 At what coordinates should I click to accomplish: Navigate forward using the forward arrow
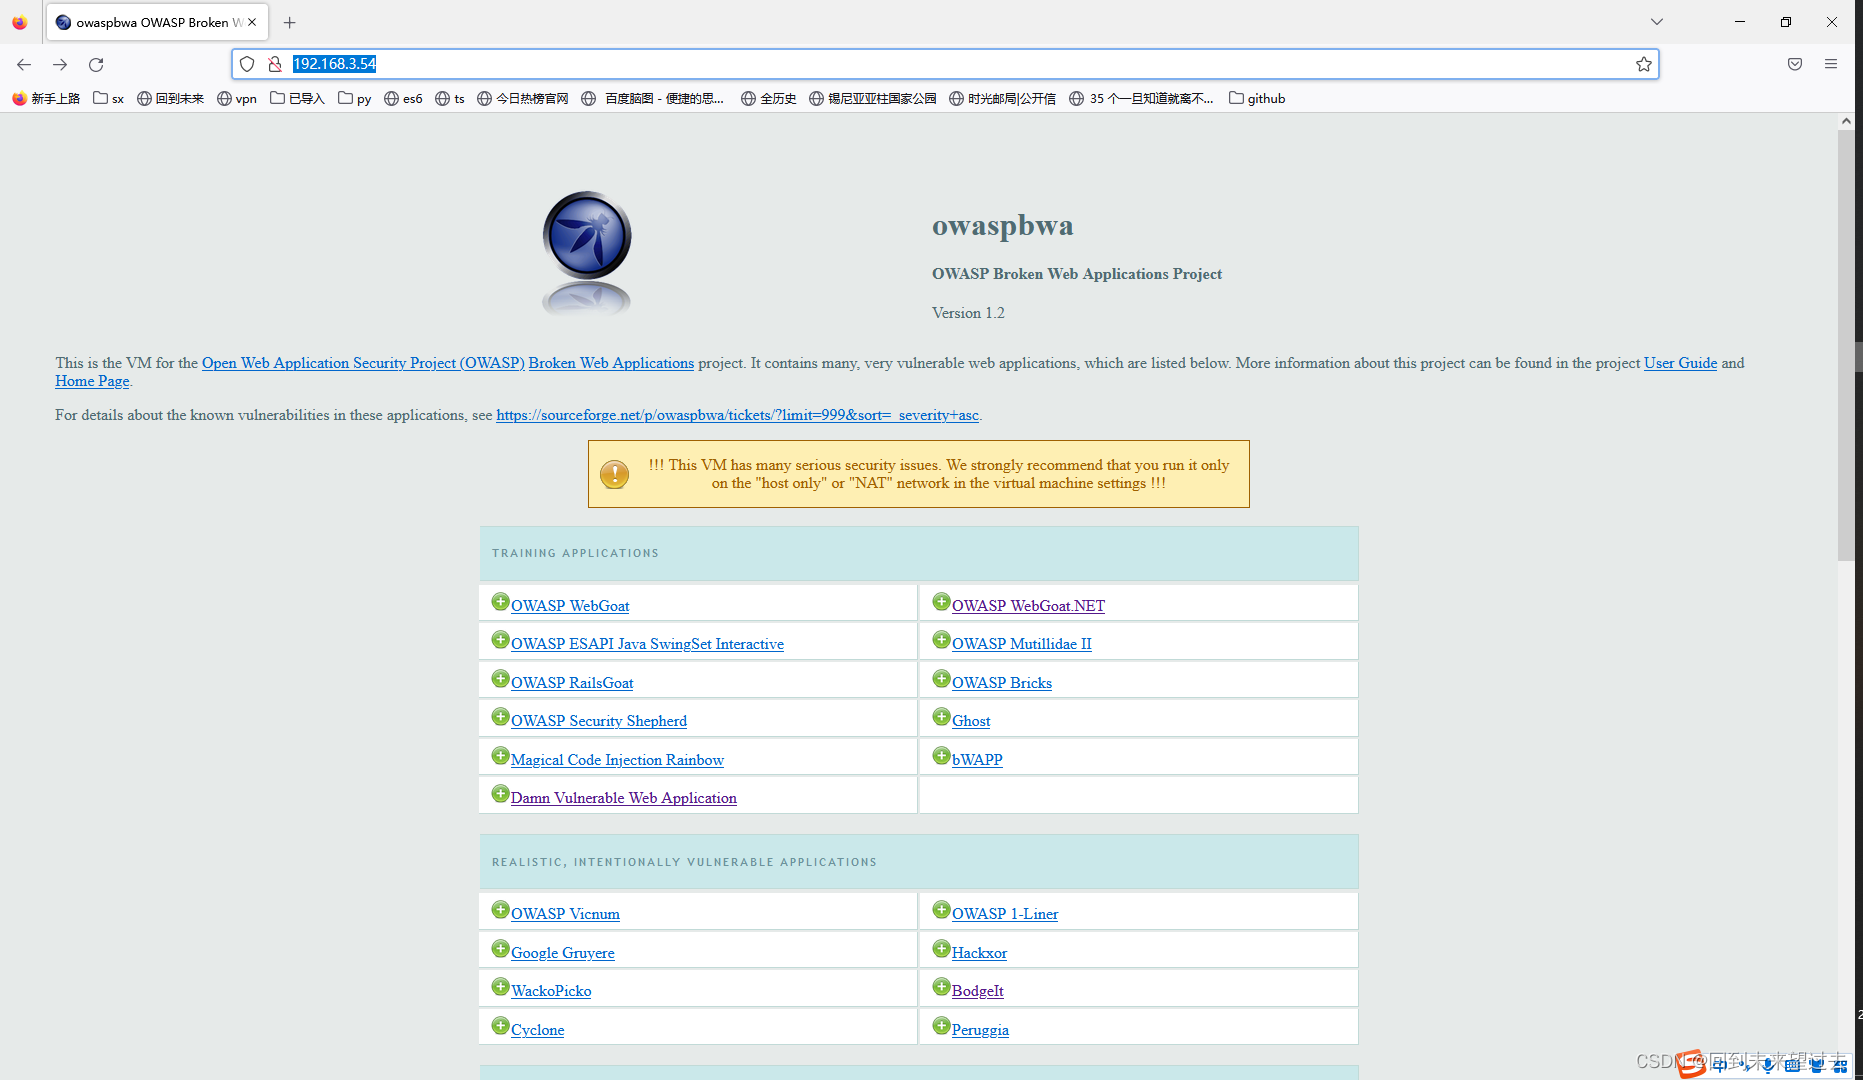[x=59, y=64]
